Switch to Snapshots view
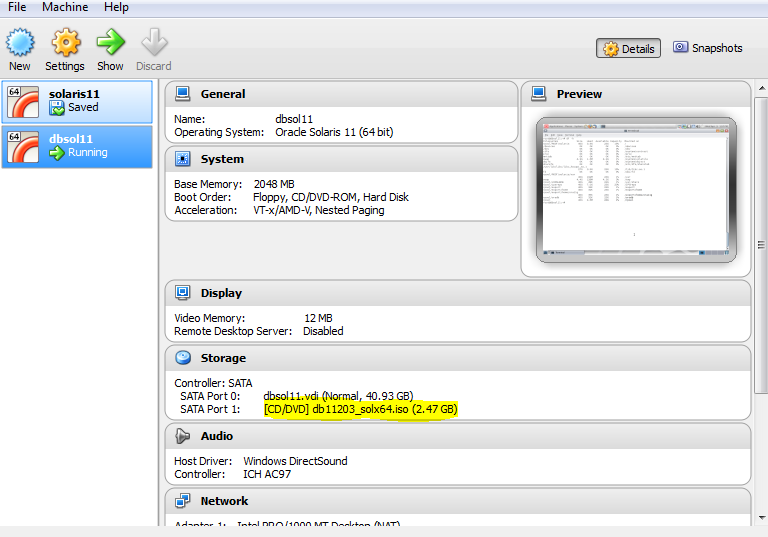 [x=708, y=48]
